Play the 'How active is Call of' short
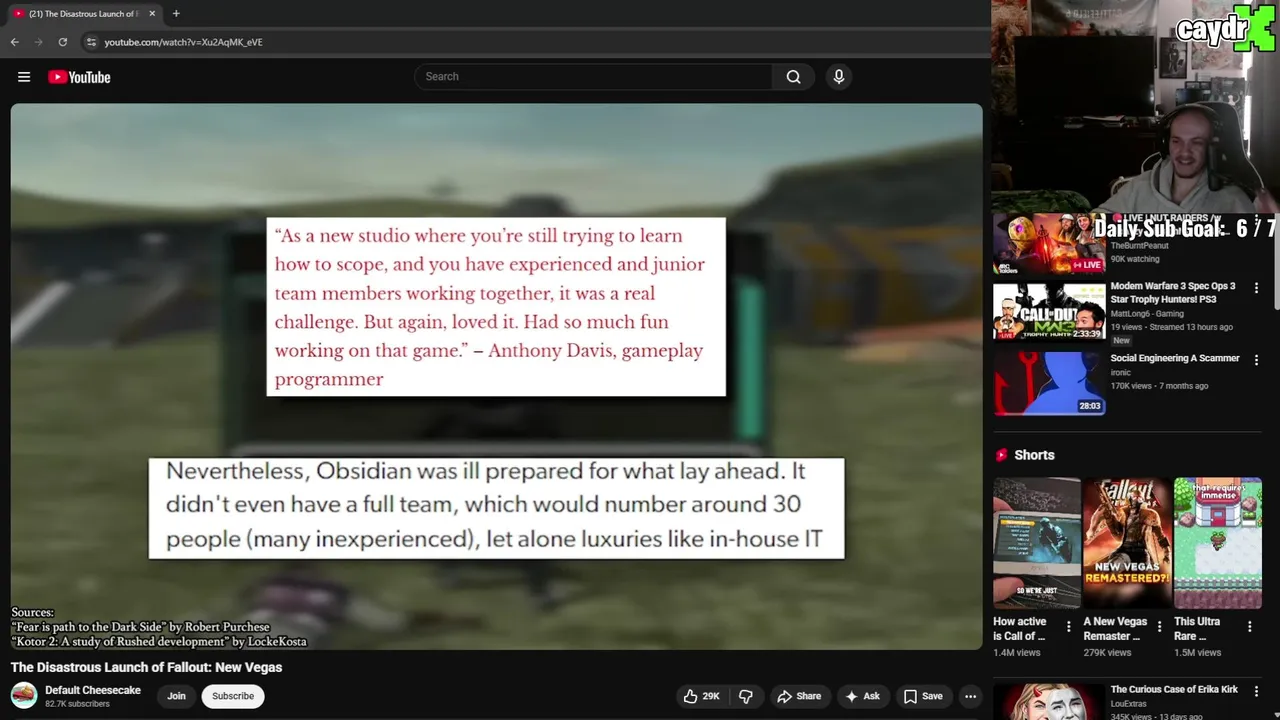Image resolution: width=1280 pixels, height=720 pixels. pos(1037,543)
